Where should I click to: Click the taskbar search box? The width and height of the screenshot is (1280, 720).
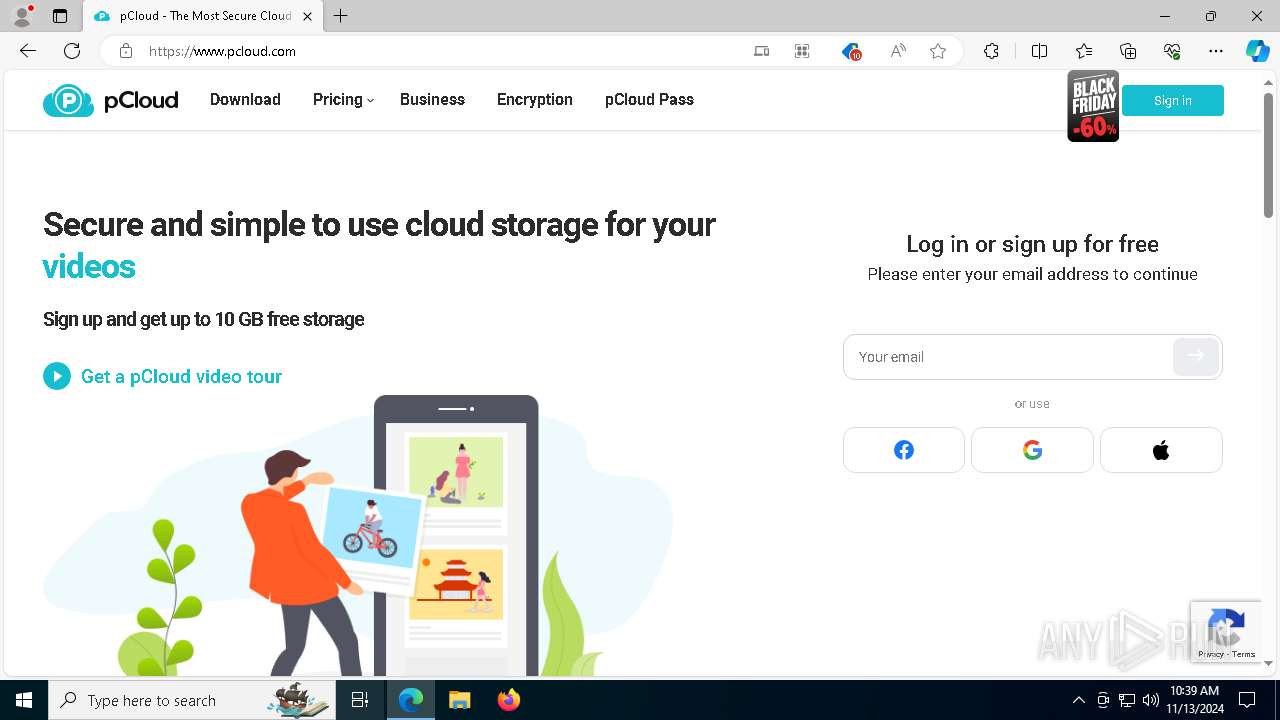192,700
